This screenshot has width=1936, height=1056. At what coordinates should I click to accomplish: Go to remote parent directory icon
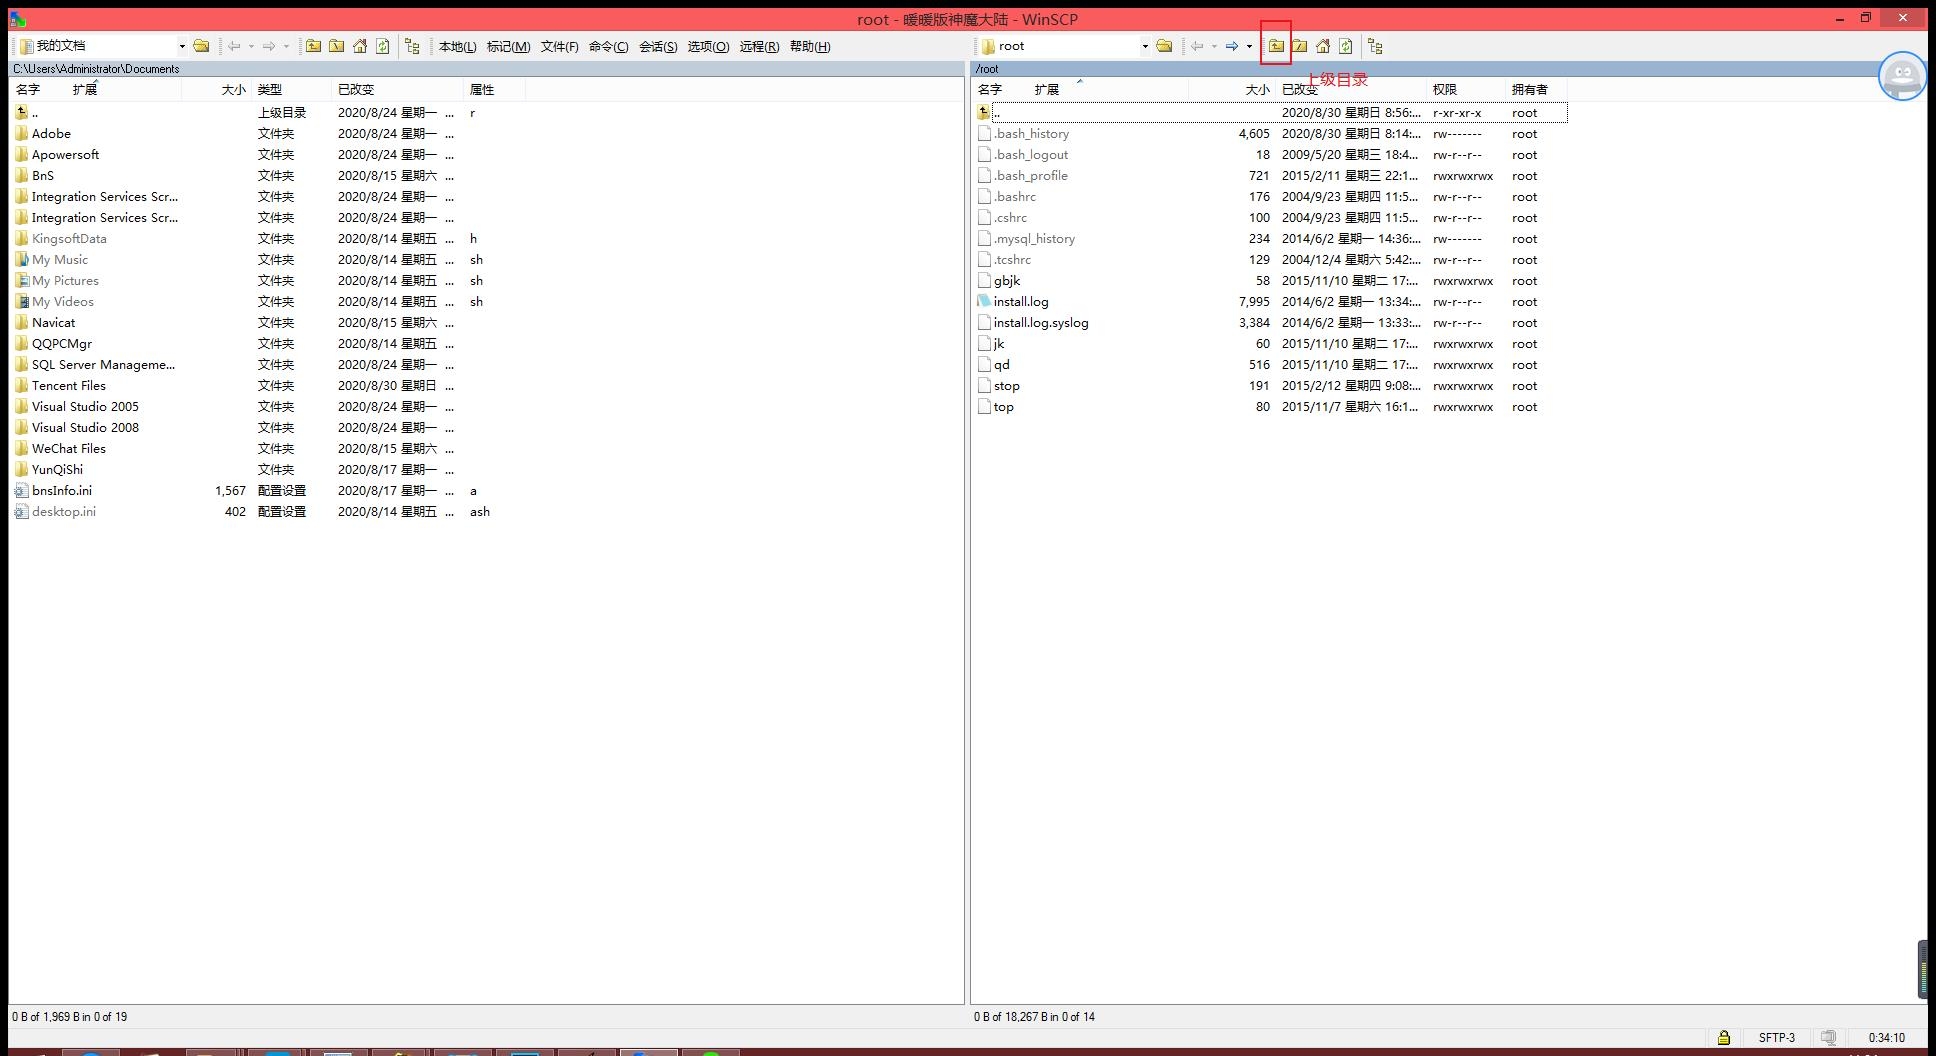[1276, 46]
